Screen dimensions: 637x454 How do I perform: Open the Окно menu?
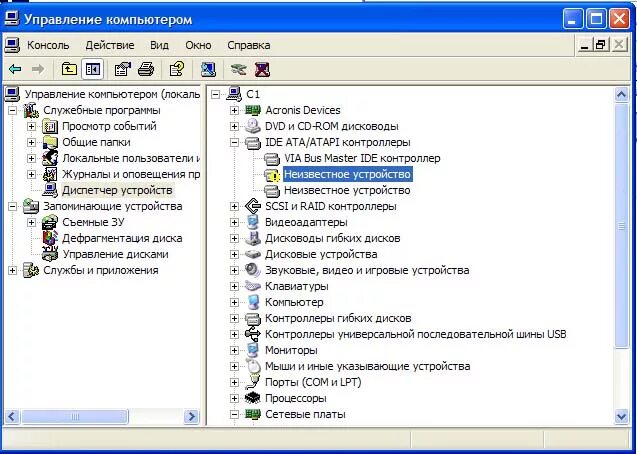coord(198,45)
